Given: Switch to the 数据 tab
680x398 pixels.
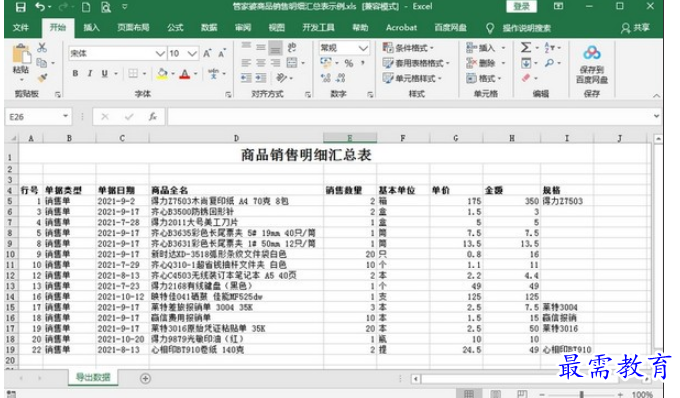Looking at the screenshot, I should coord(209,28).
